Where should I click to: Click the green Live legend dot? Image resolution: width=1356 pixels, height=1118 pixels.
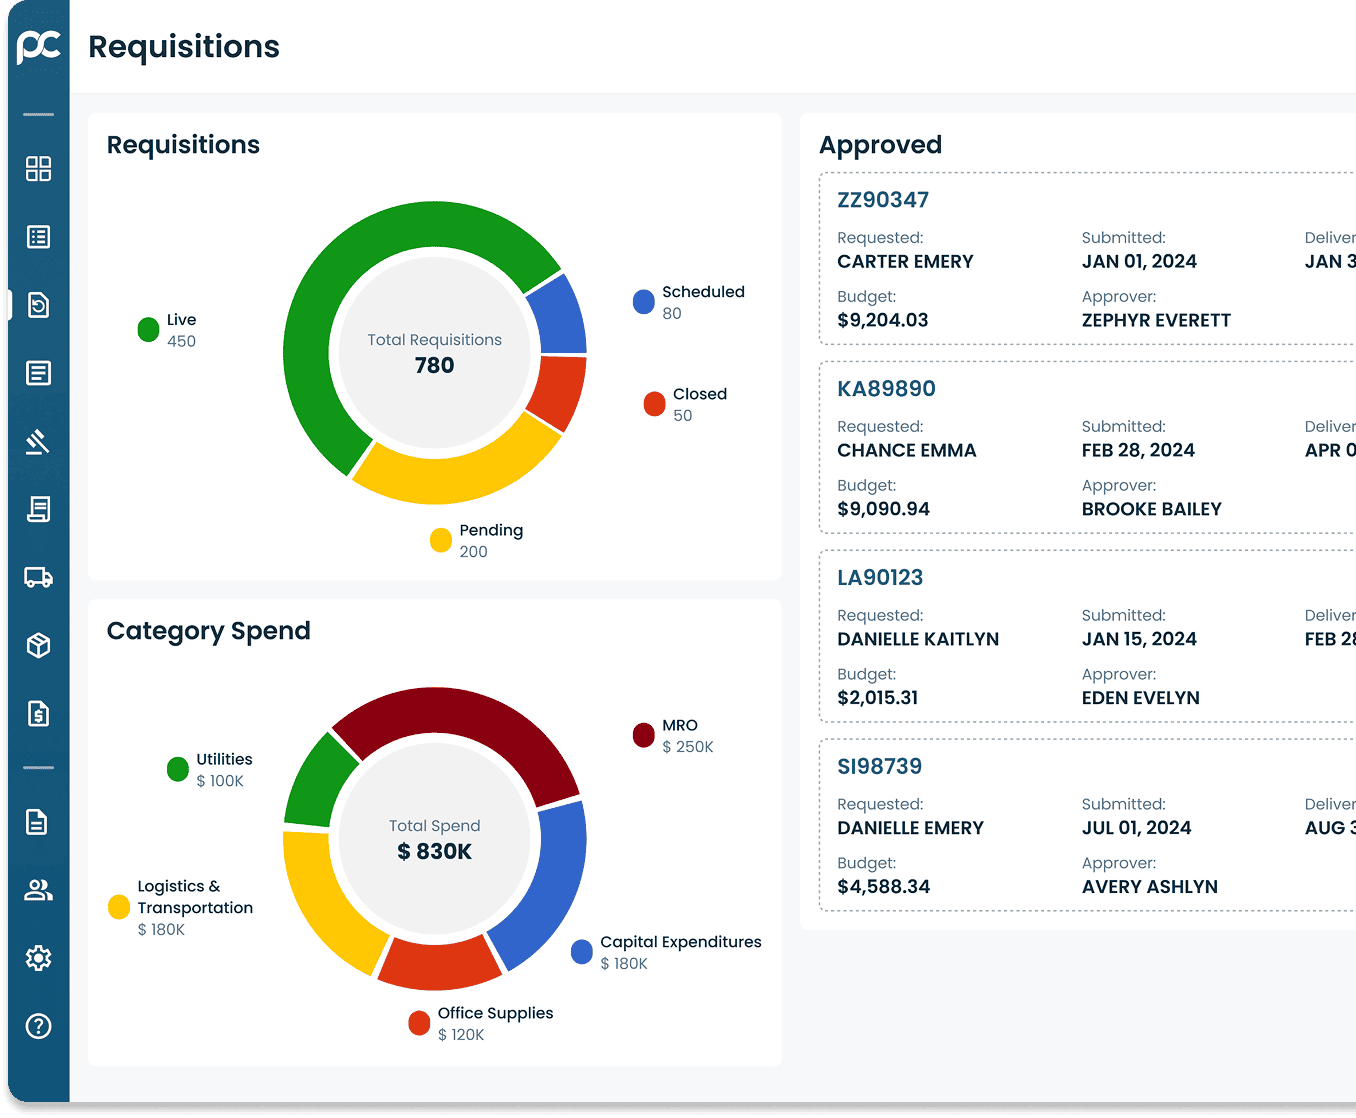coord(148,330)
